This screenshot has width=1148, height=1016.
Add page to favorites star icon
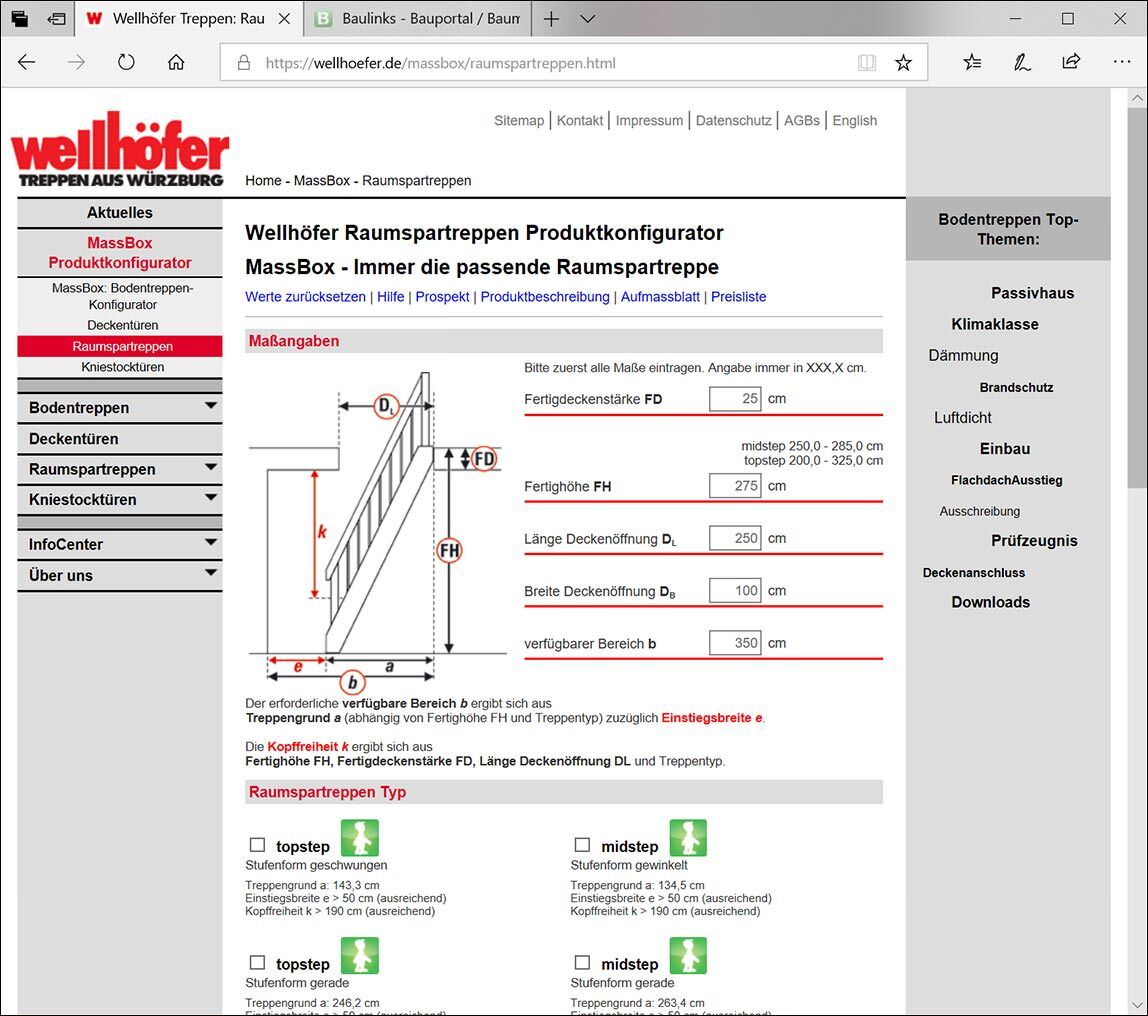[x=903, y=63]
